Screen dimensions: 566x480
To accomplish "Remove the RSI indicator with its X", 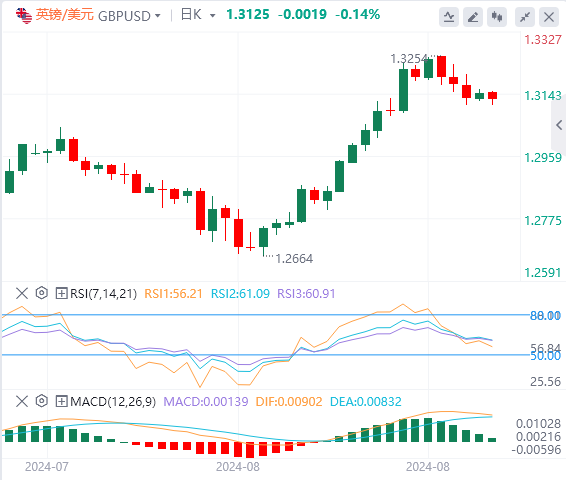I will click(22, 293).
